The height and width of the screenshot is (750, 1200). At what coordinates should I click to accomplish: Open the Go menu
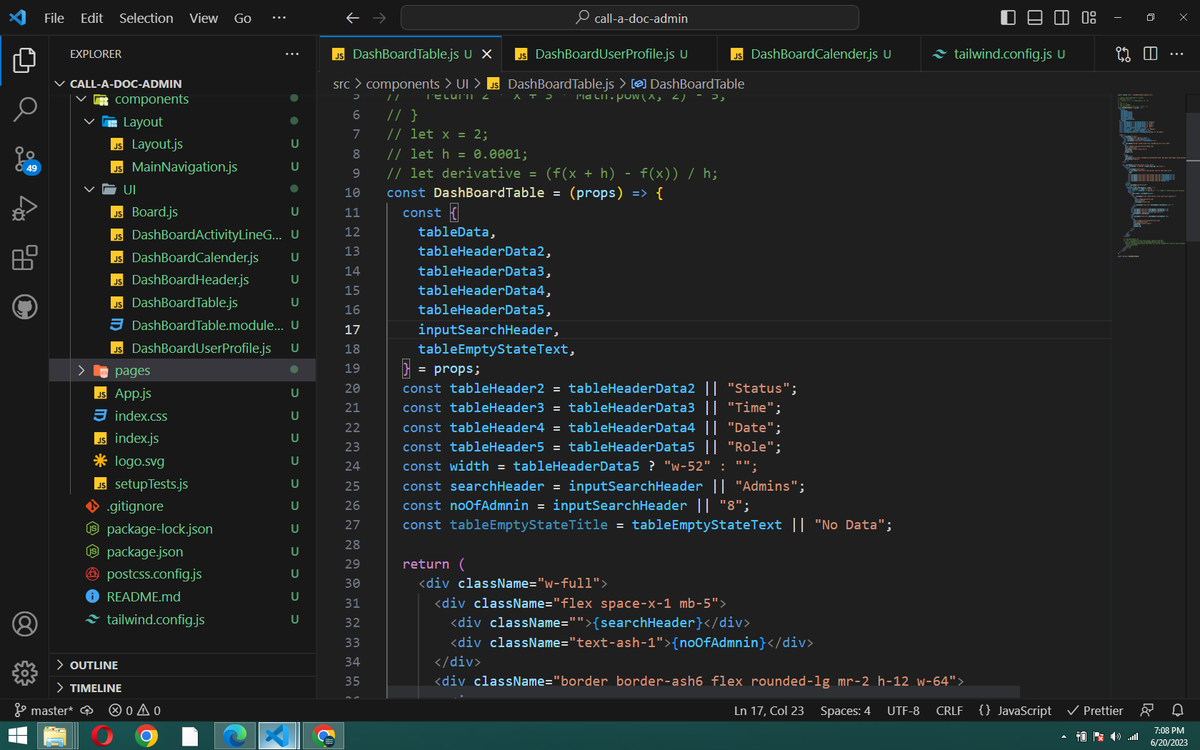pyautogui.click(x=242, y=18)
